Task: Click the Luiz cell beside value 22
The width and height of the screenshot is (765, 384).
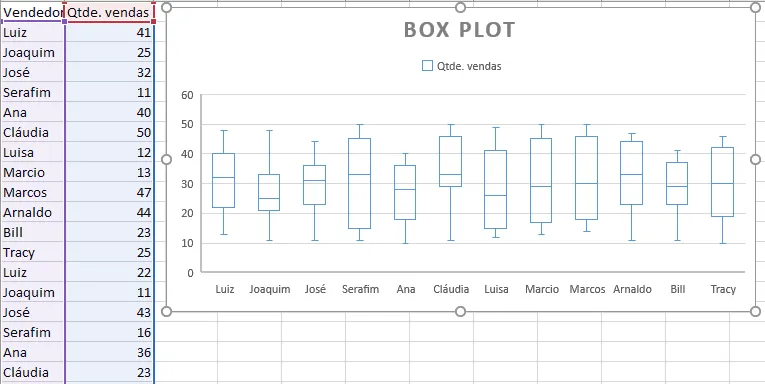Action: pyautogui.click(x=33, y=272)
